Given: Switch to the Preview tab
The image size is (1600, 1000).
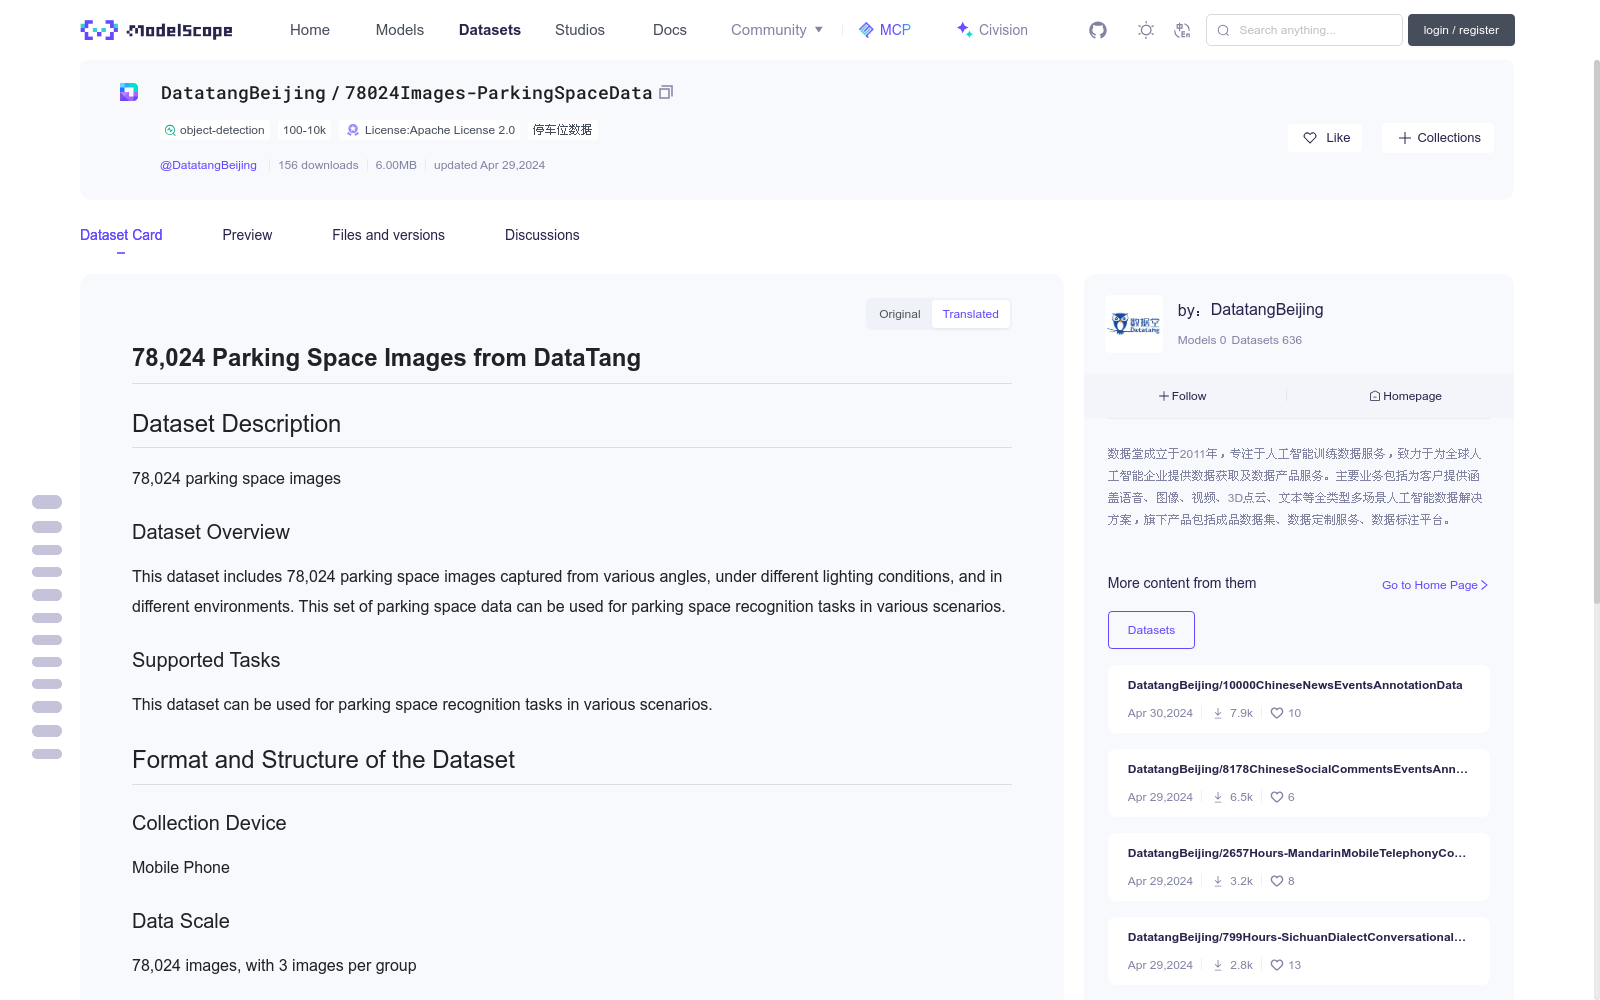Looking at the screenshot, I should tap(247, 235).
